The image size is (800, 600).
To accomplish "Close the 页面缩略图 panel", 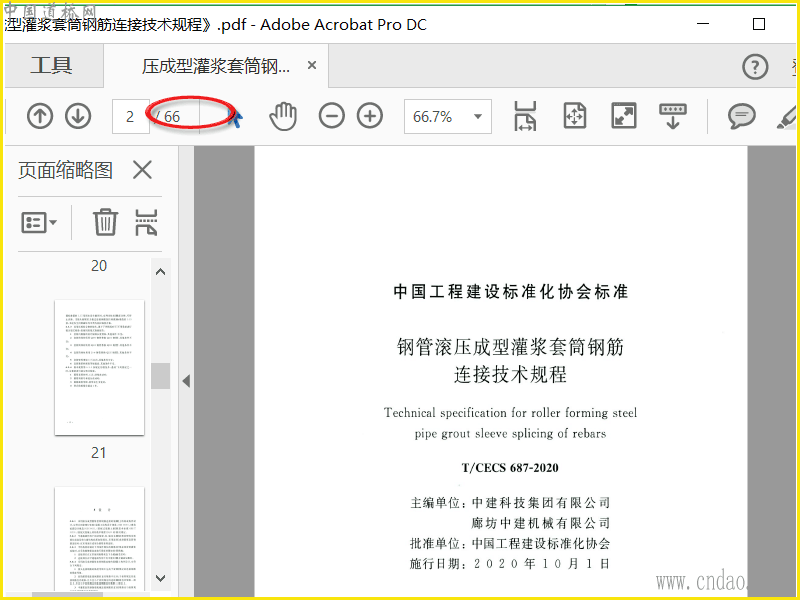I will [x=142, y=169].
